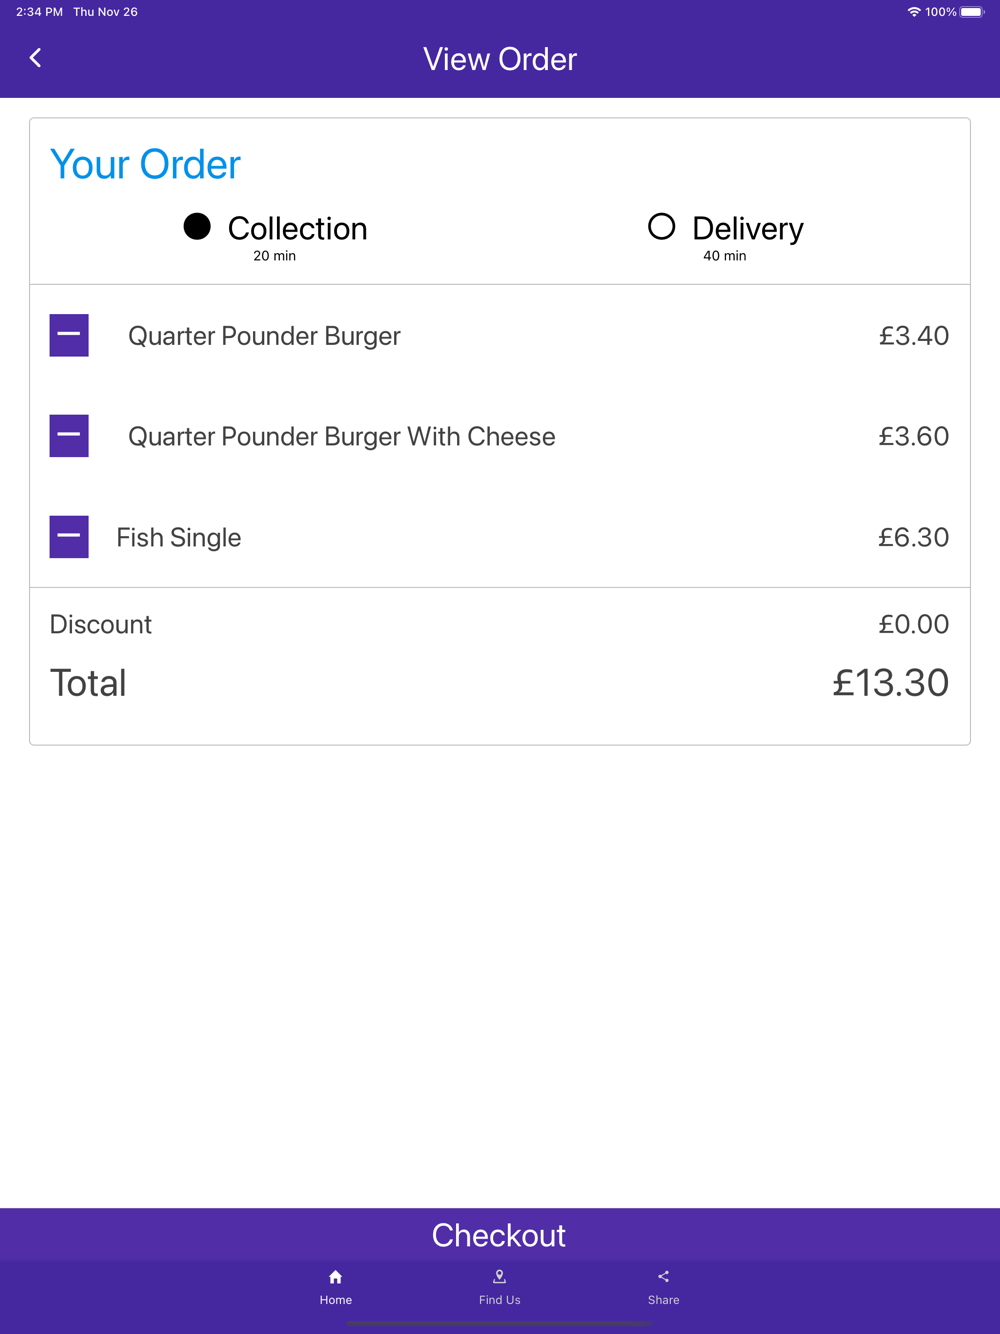Remove Quarter Pounder Burger With Cheese item
Screen dimensions: 1000x1334
click(x=69, y=436)
